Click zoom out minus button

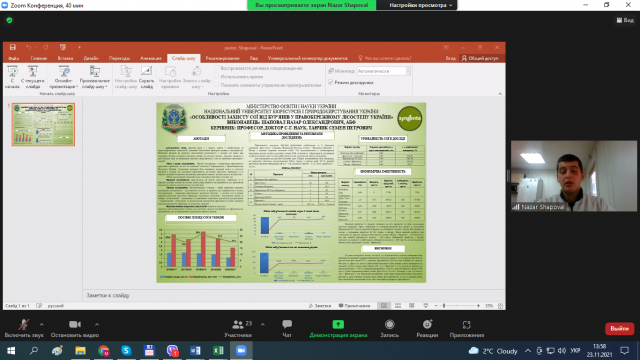coord(436,305)
